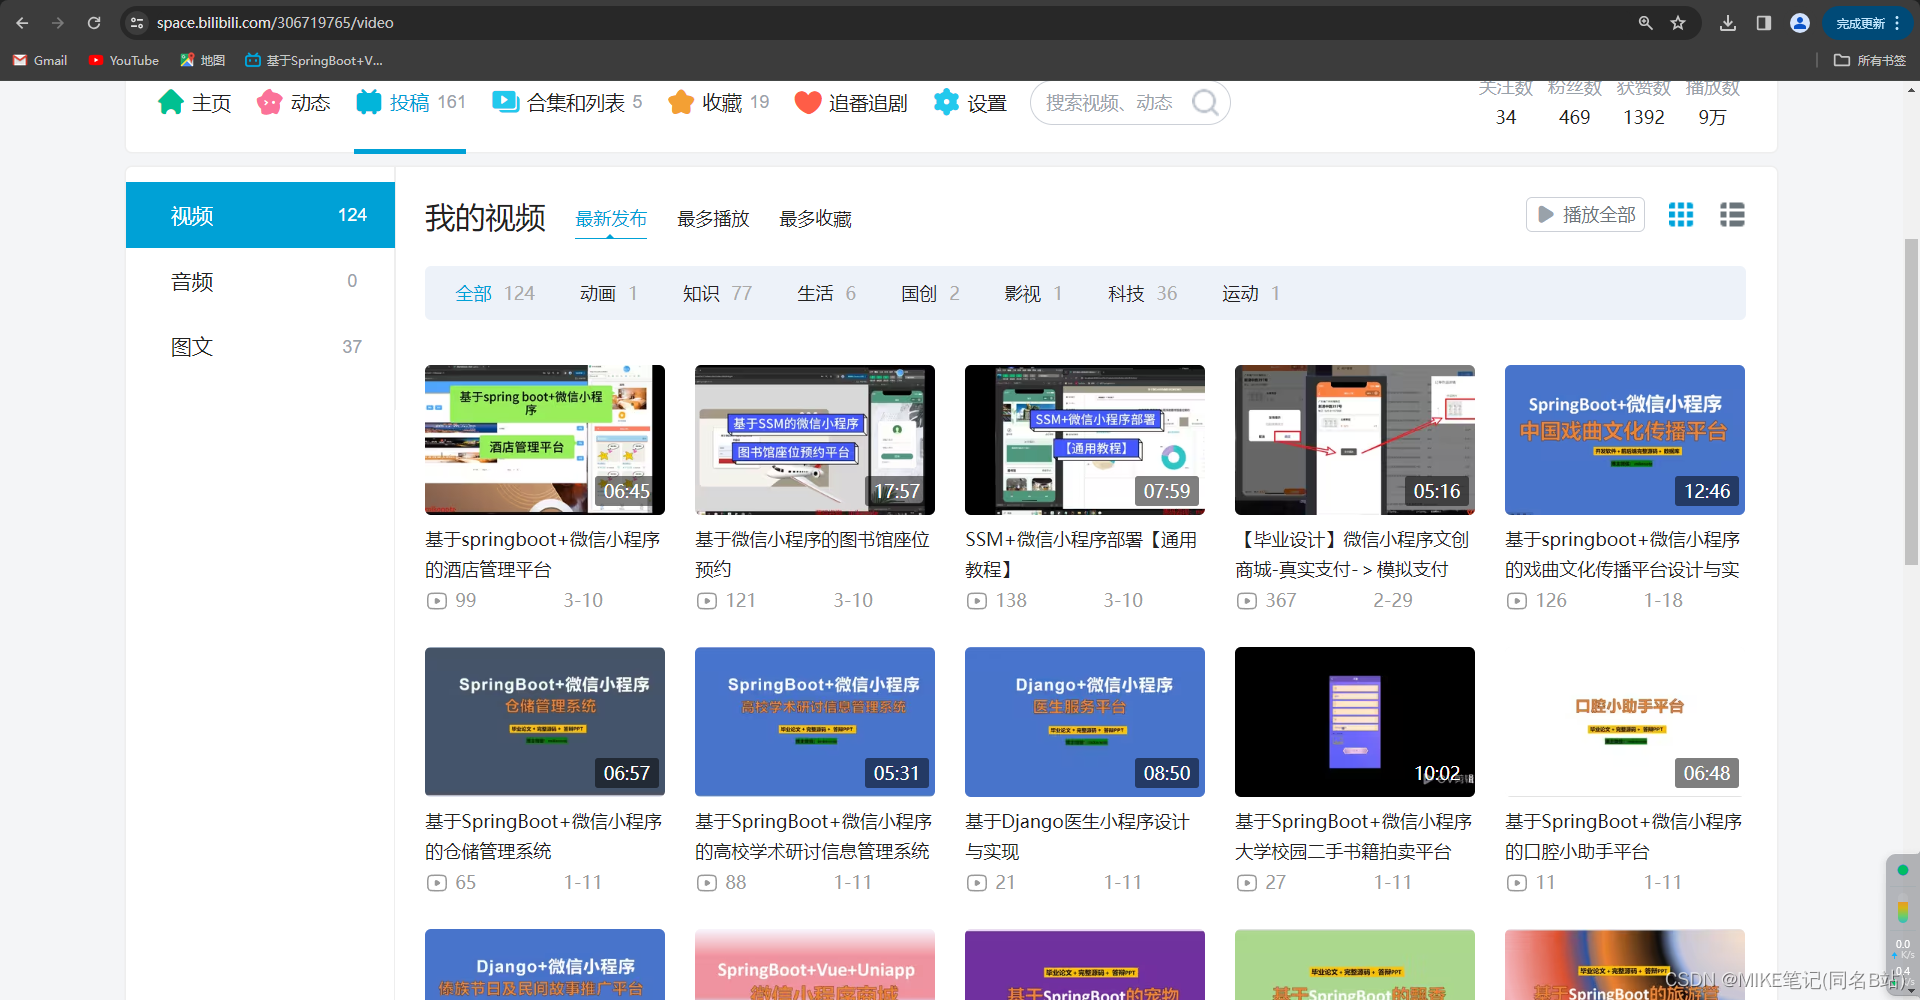Open the 动态 tab
Viewport: 1920px width, 1000px height.
point(293,102)
